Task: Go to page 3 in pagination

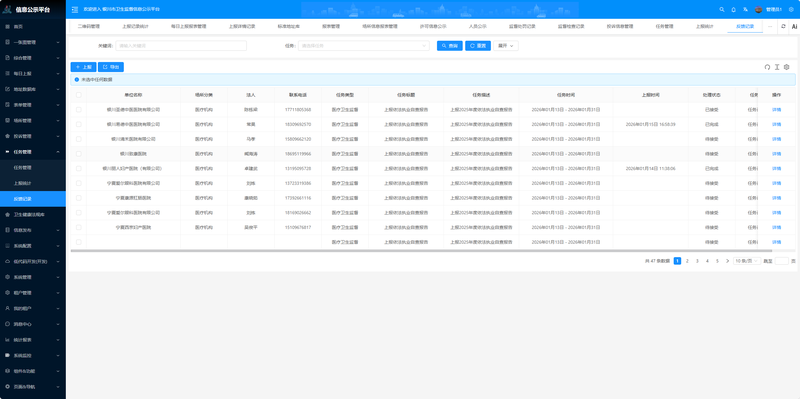Action: [x=697, y=261]
